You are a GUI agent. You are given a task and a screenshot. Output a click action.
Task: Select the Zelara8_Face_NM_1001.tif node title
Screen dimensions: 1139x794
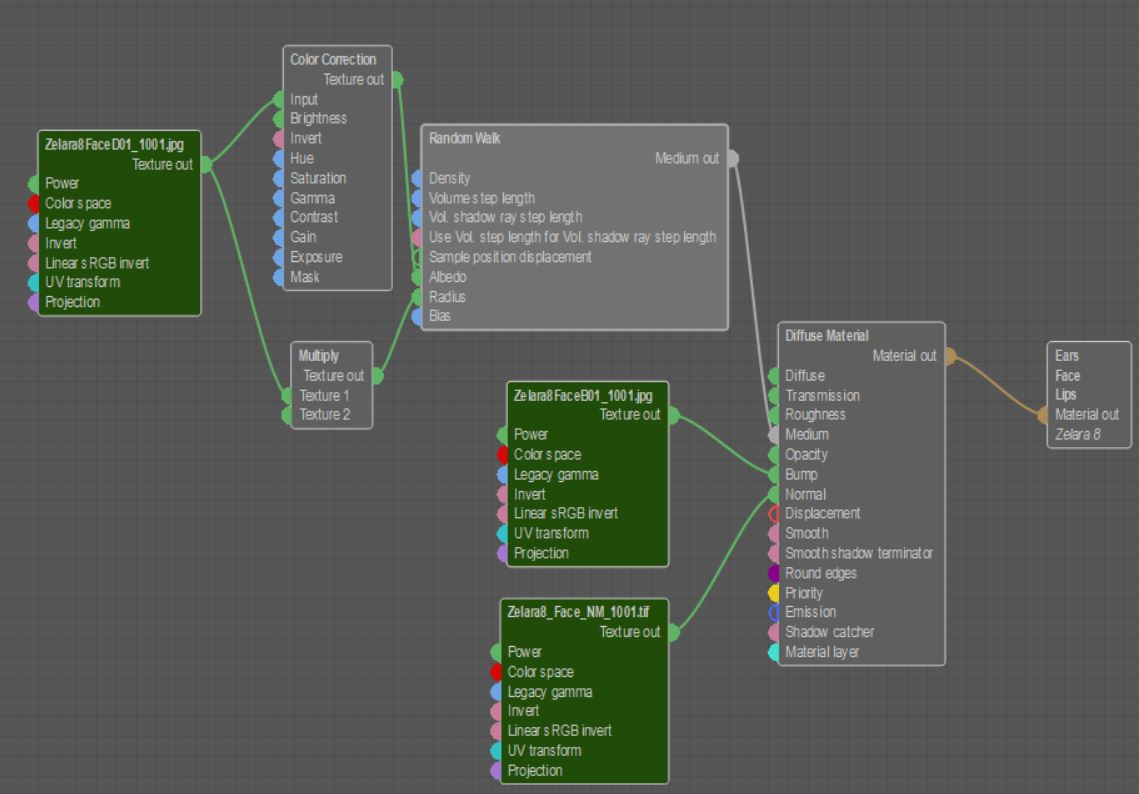[578, 612]
